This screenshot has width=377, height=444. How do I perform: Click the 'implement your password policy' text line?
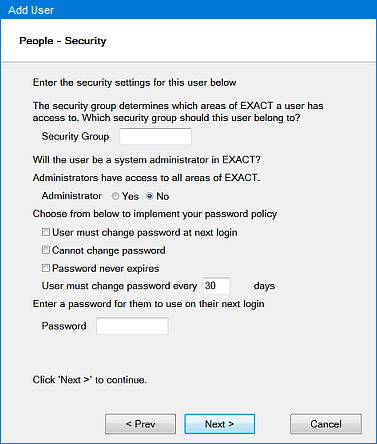155,214
